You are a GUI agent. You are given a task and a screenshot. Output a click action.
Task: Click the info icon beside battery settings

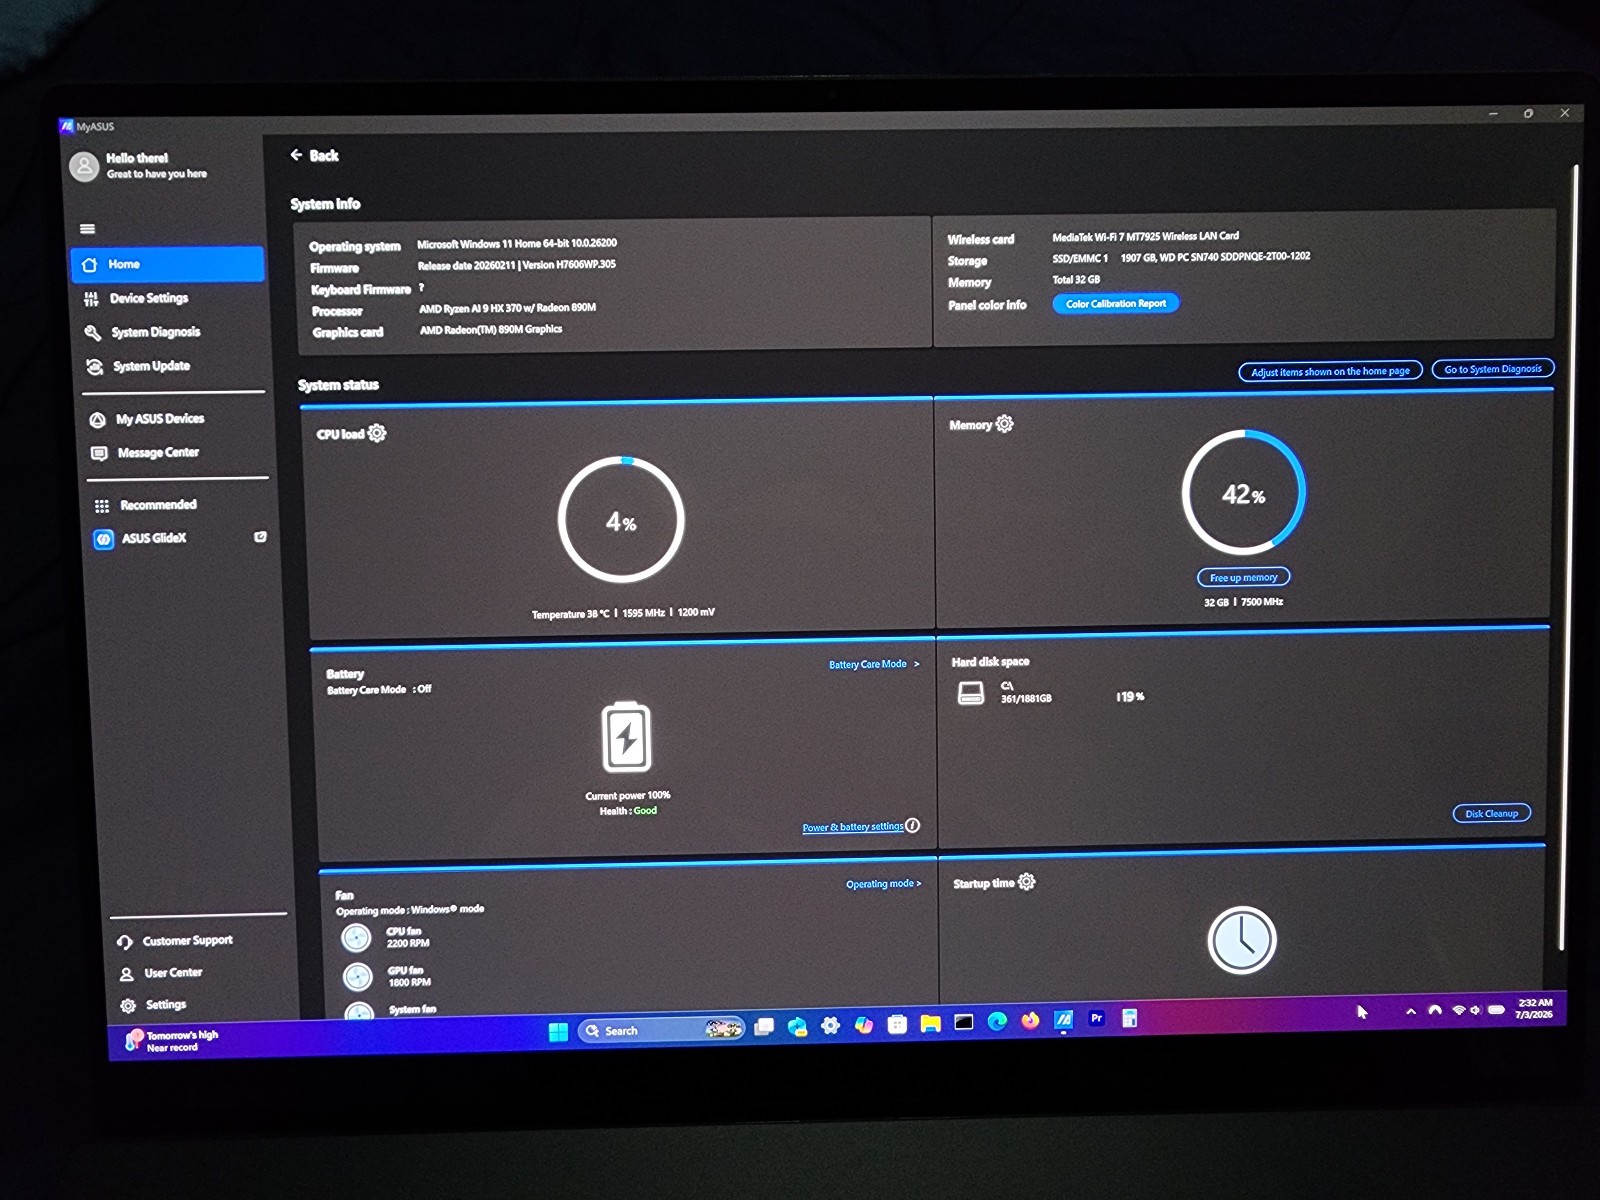pyautogui.click(x=913, y=825)
